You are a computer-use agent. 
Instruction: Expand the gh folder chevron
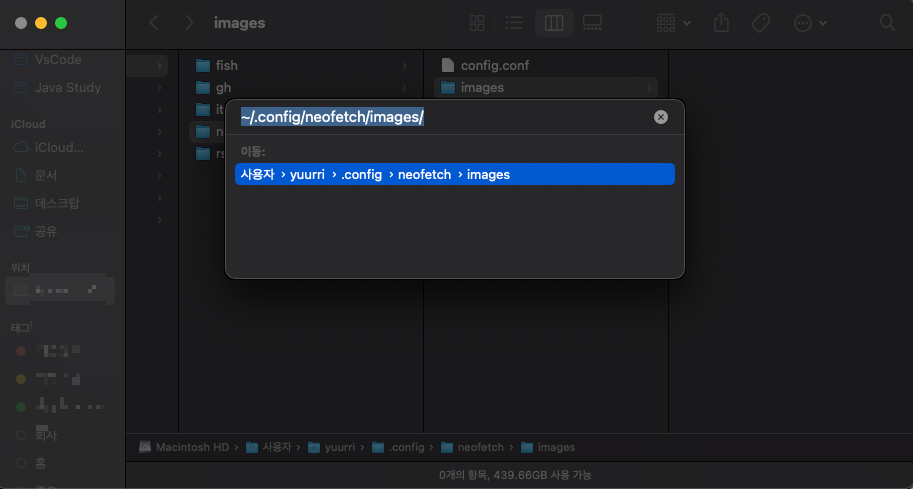(x=404, y=87)
